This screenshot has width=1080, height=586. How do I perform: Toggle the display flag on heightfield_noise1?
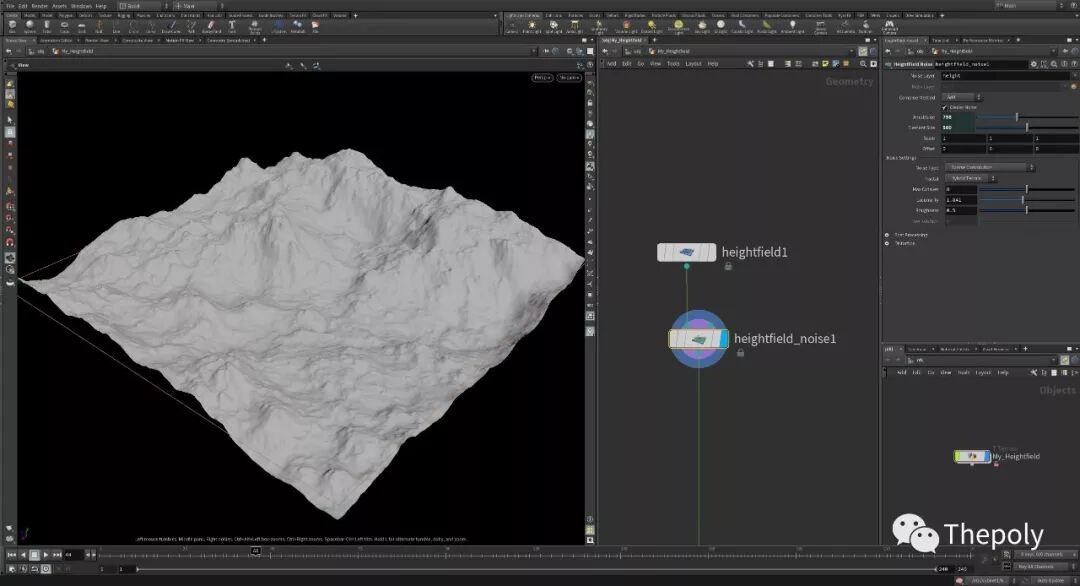tap(724, 339)
